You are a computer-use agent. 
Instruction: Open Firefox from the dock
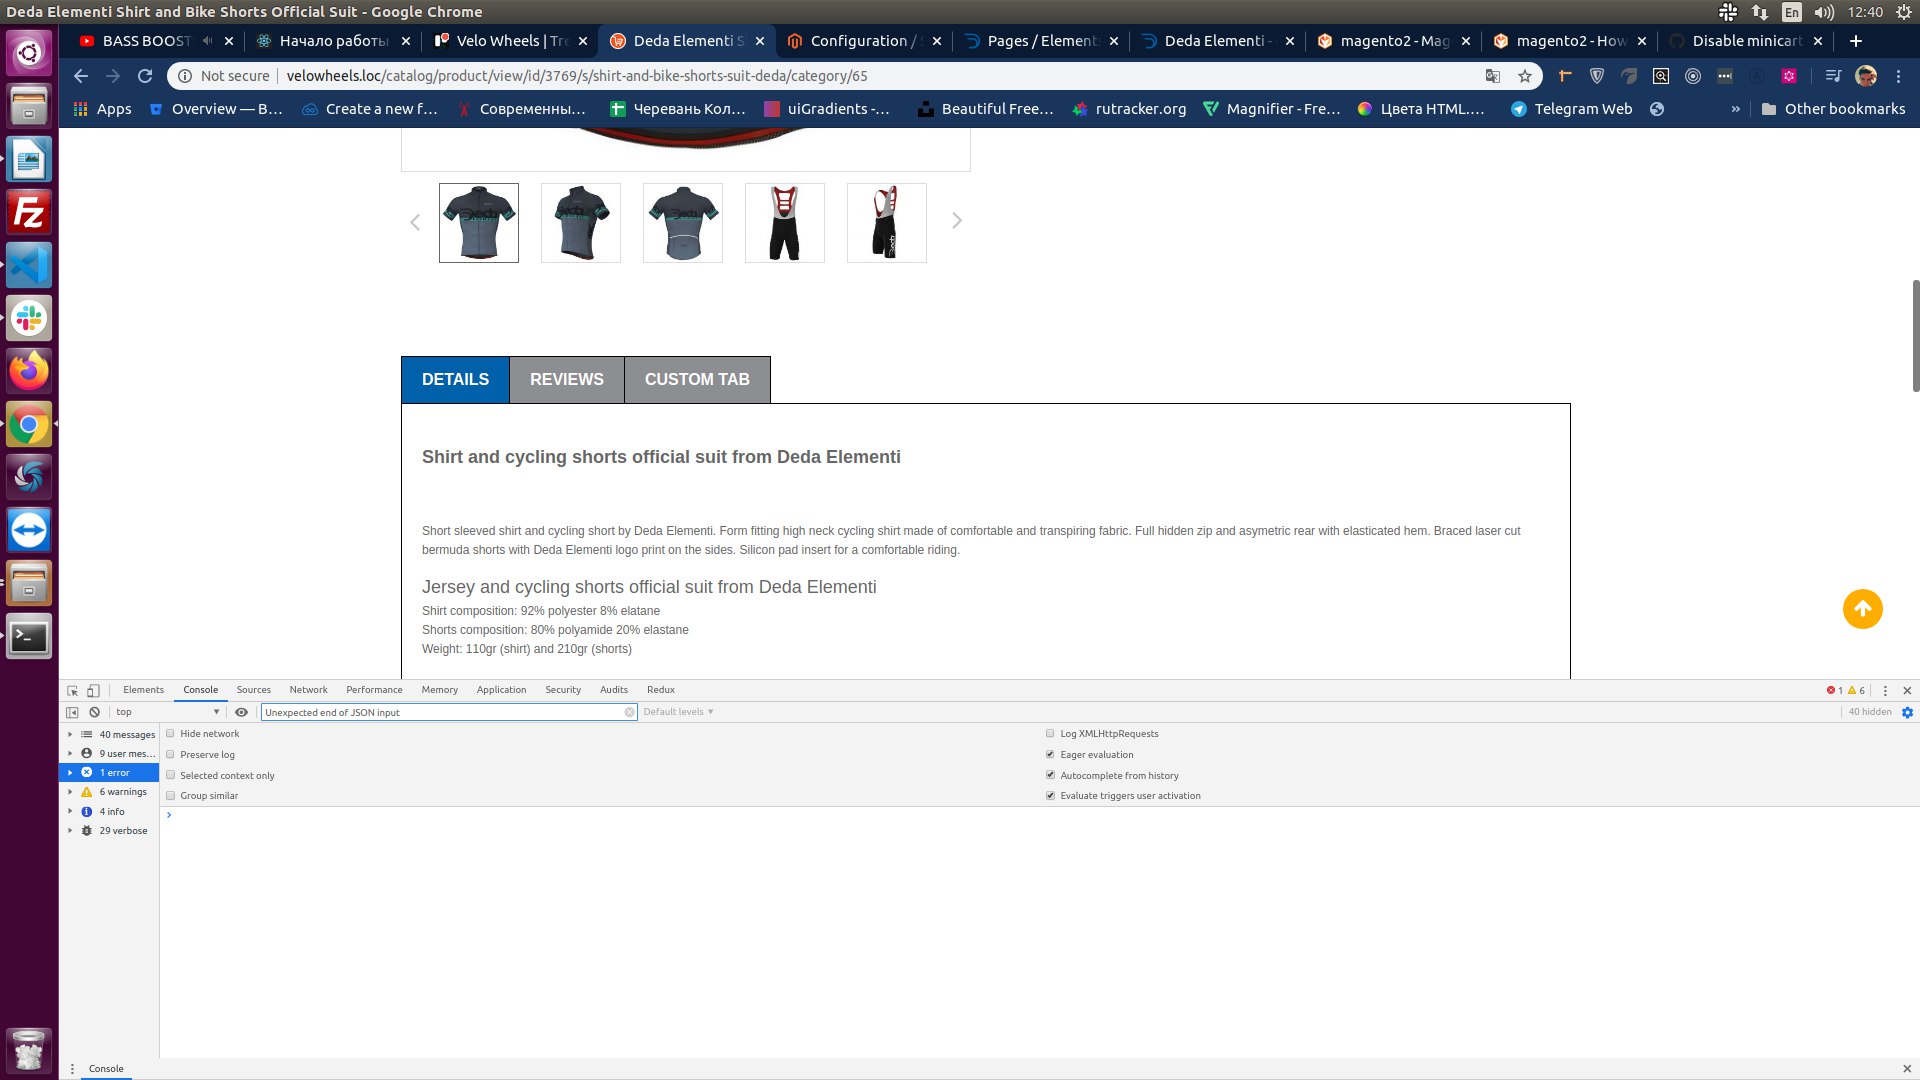29,372
